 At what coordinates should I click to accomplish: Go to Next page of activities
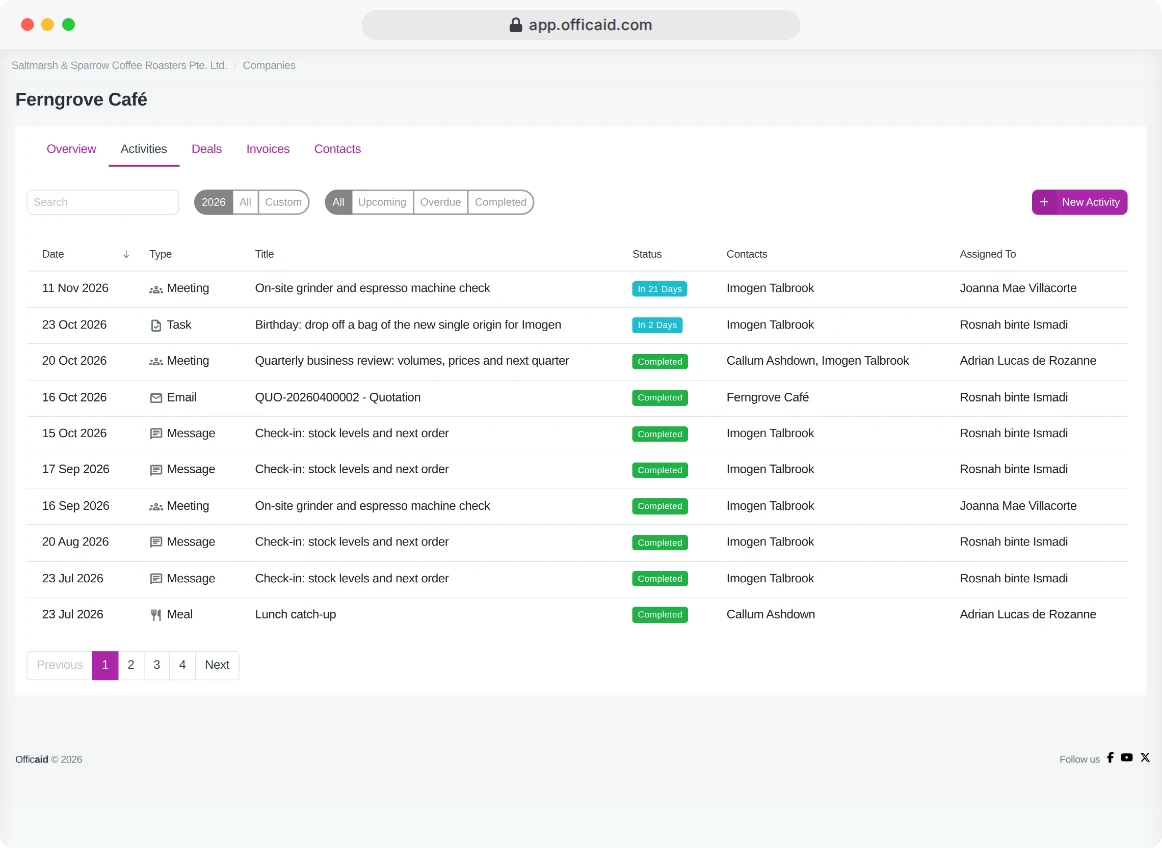[217, 665]
